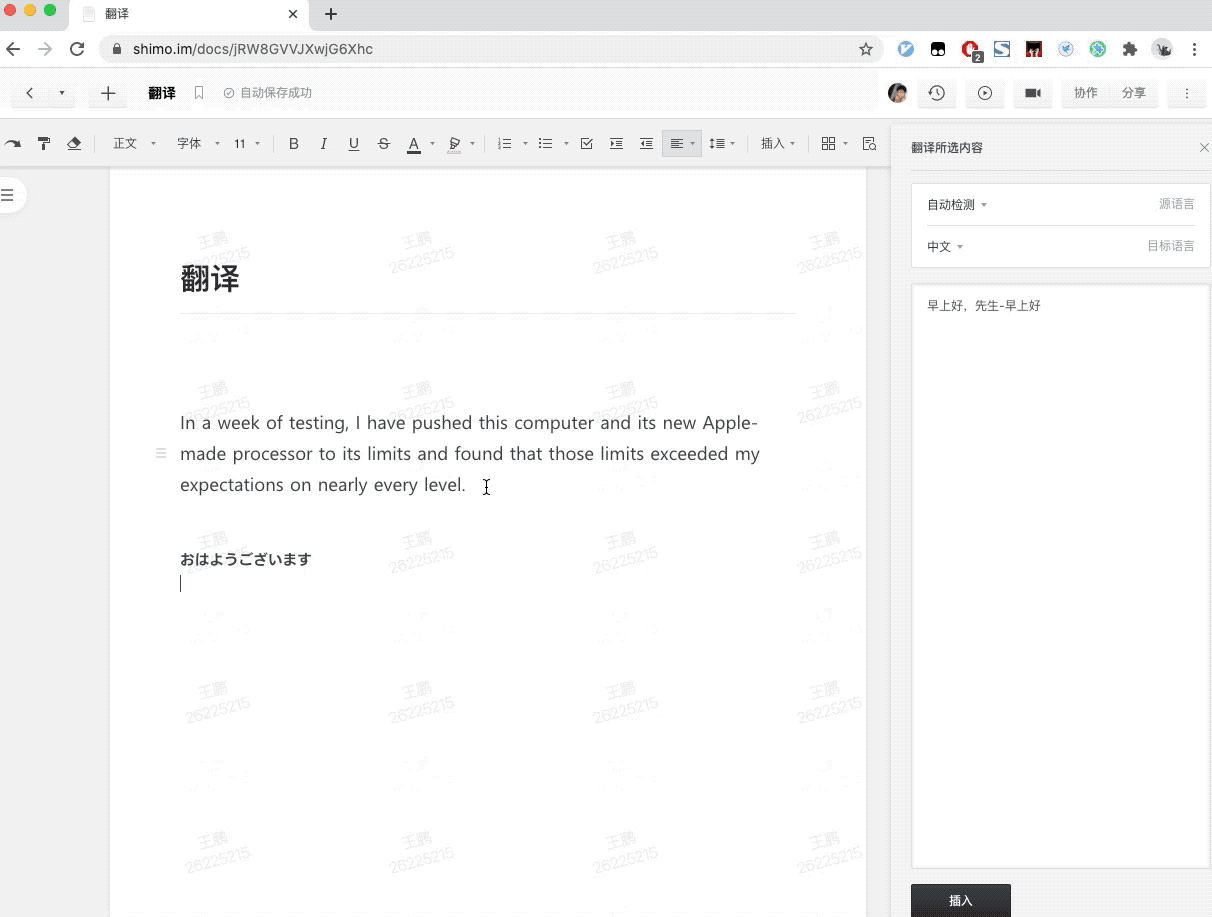Viewport: 1212px width, 917px height.
Task: Click the 自动保存成功 save status
Action: click(x=268, y=93)
